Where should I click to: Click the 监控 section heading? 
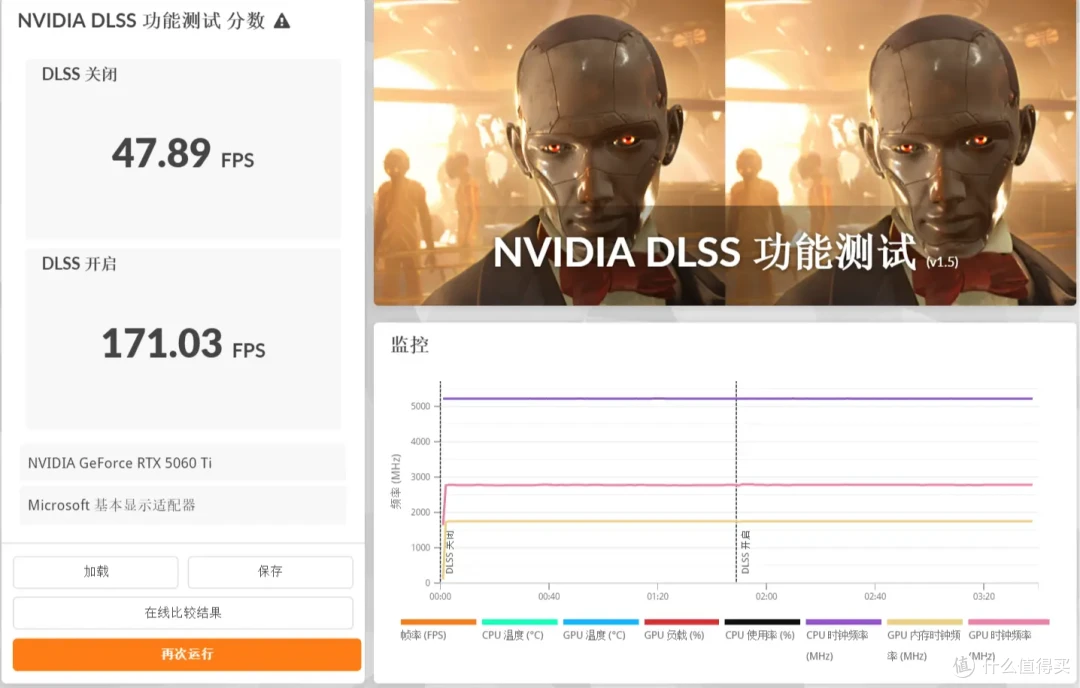coord(410,344)
